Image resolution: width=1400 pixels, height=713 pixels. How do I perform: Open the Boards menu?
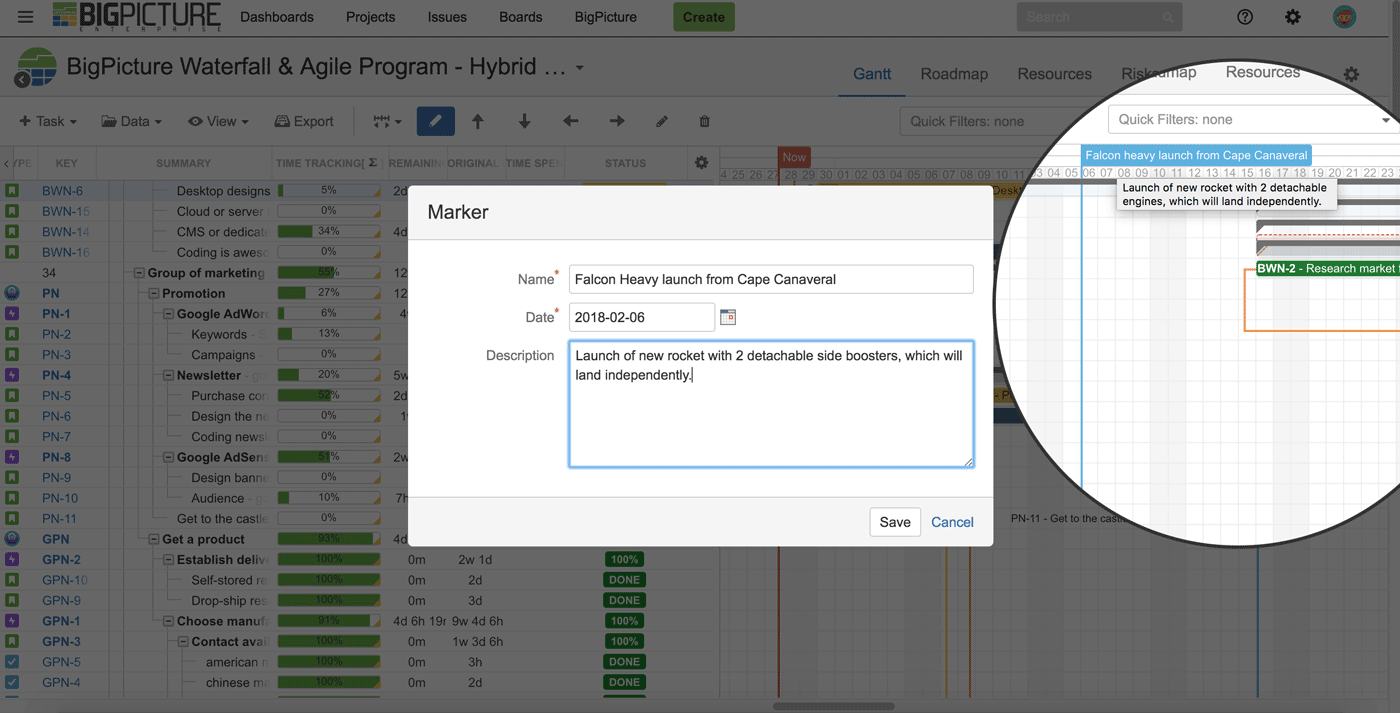(521, 17)
